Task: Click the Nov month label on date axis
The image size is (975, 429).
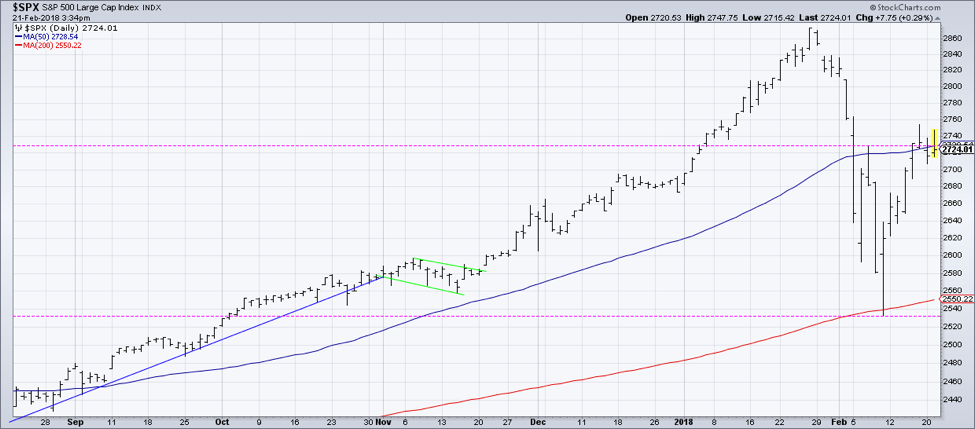Action: 384,423
